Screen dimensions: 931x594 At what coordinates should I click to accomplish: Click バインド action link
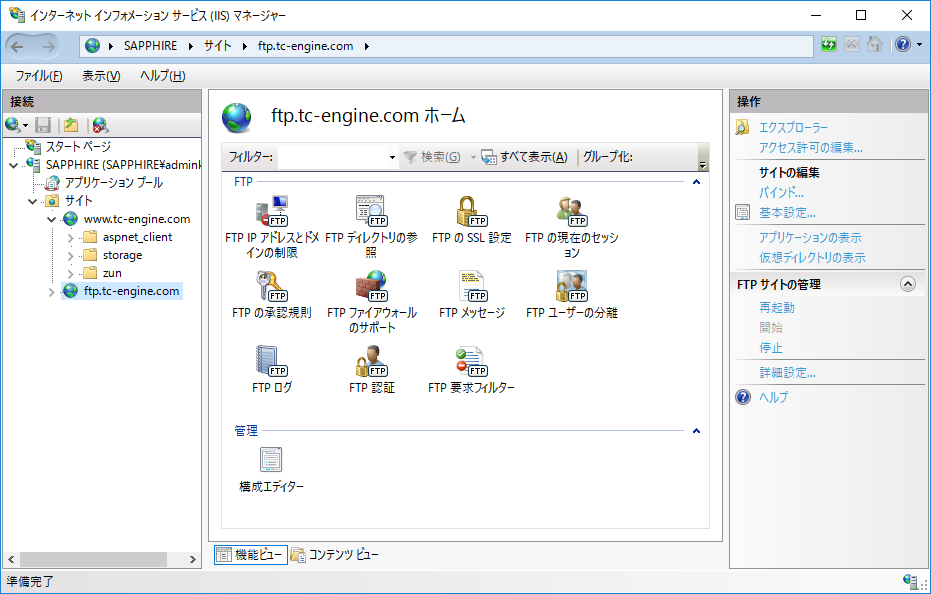pos(781,192)
